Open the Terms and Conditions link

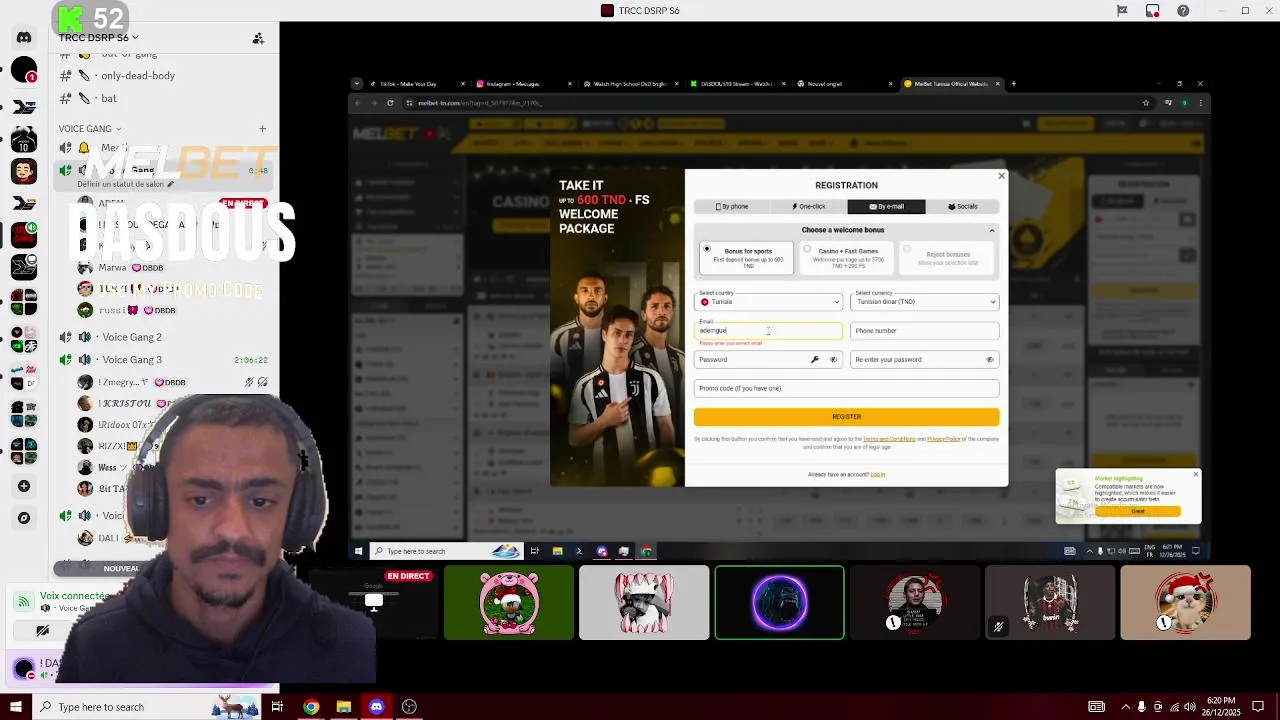[889, 439]
